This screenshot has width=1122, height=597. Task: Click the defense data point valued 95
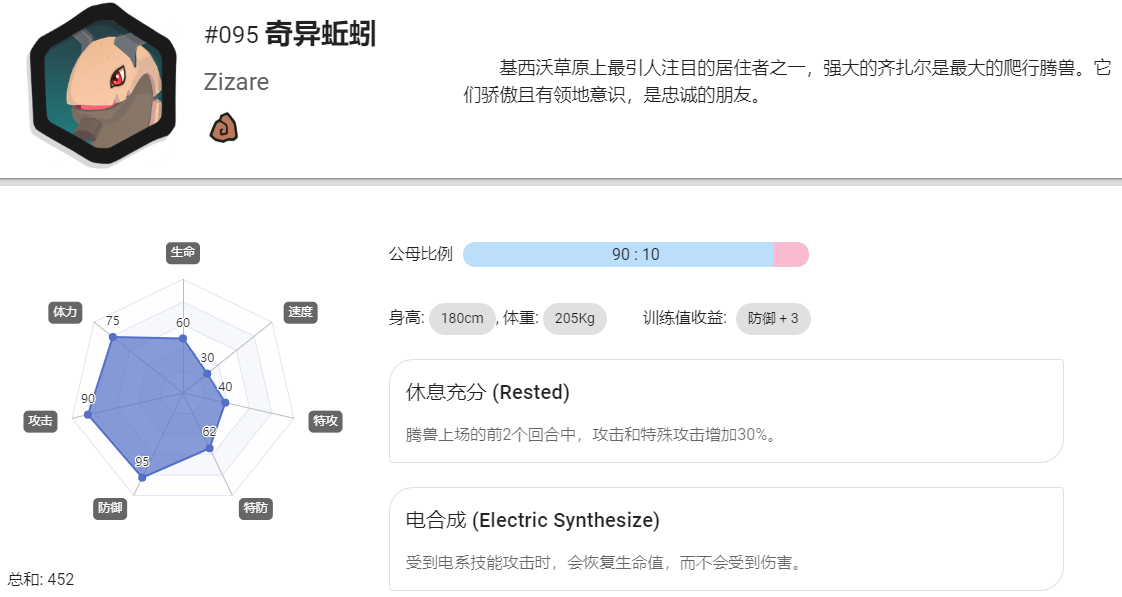point(142,477)
